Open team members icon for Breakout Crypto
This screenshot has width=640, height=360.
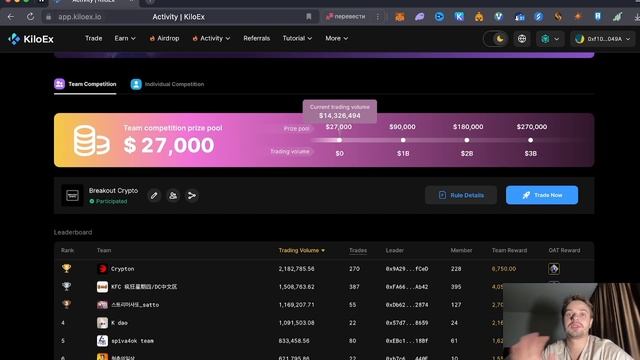tap(173, 196)
